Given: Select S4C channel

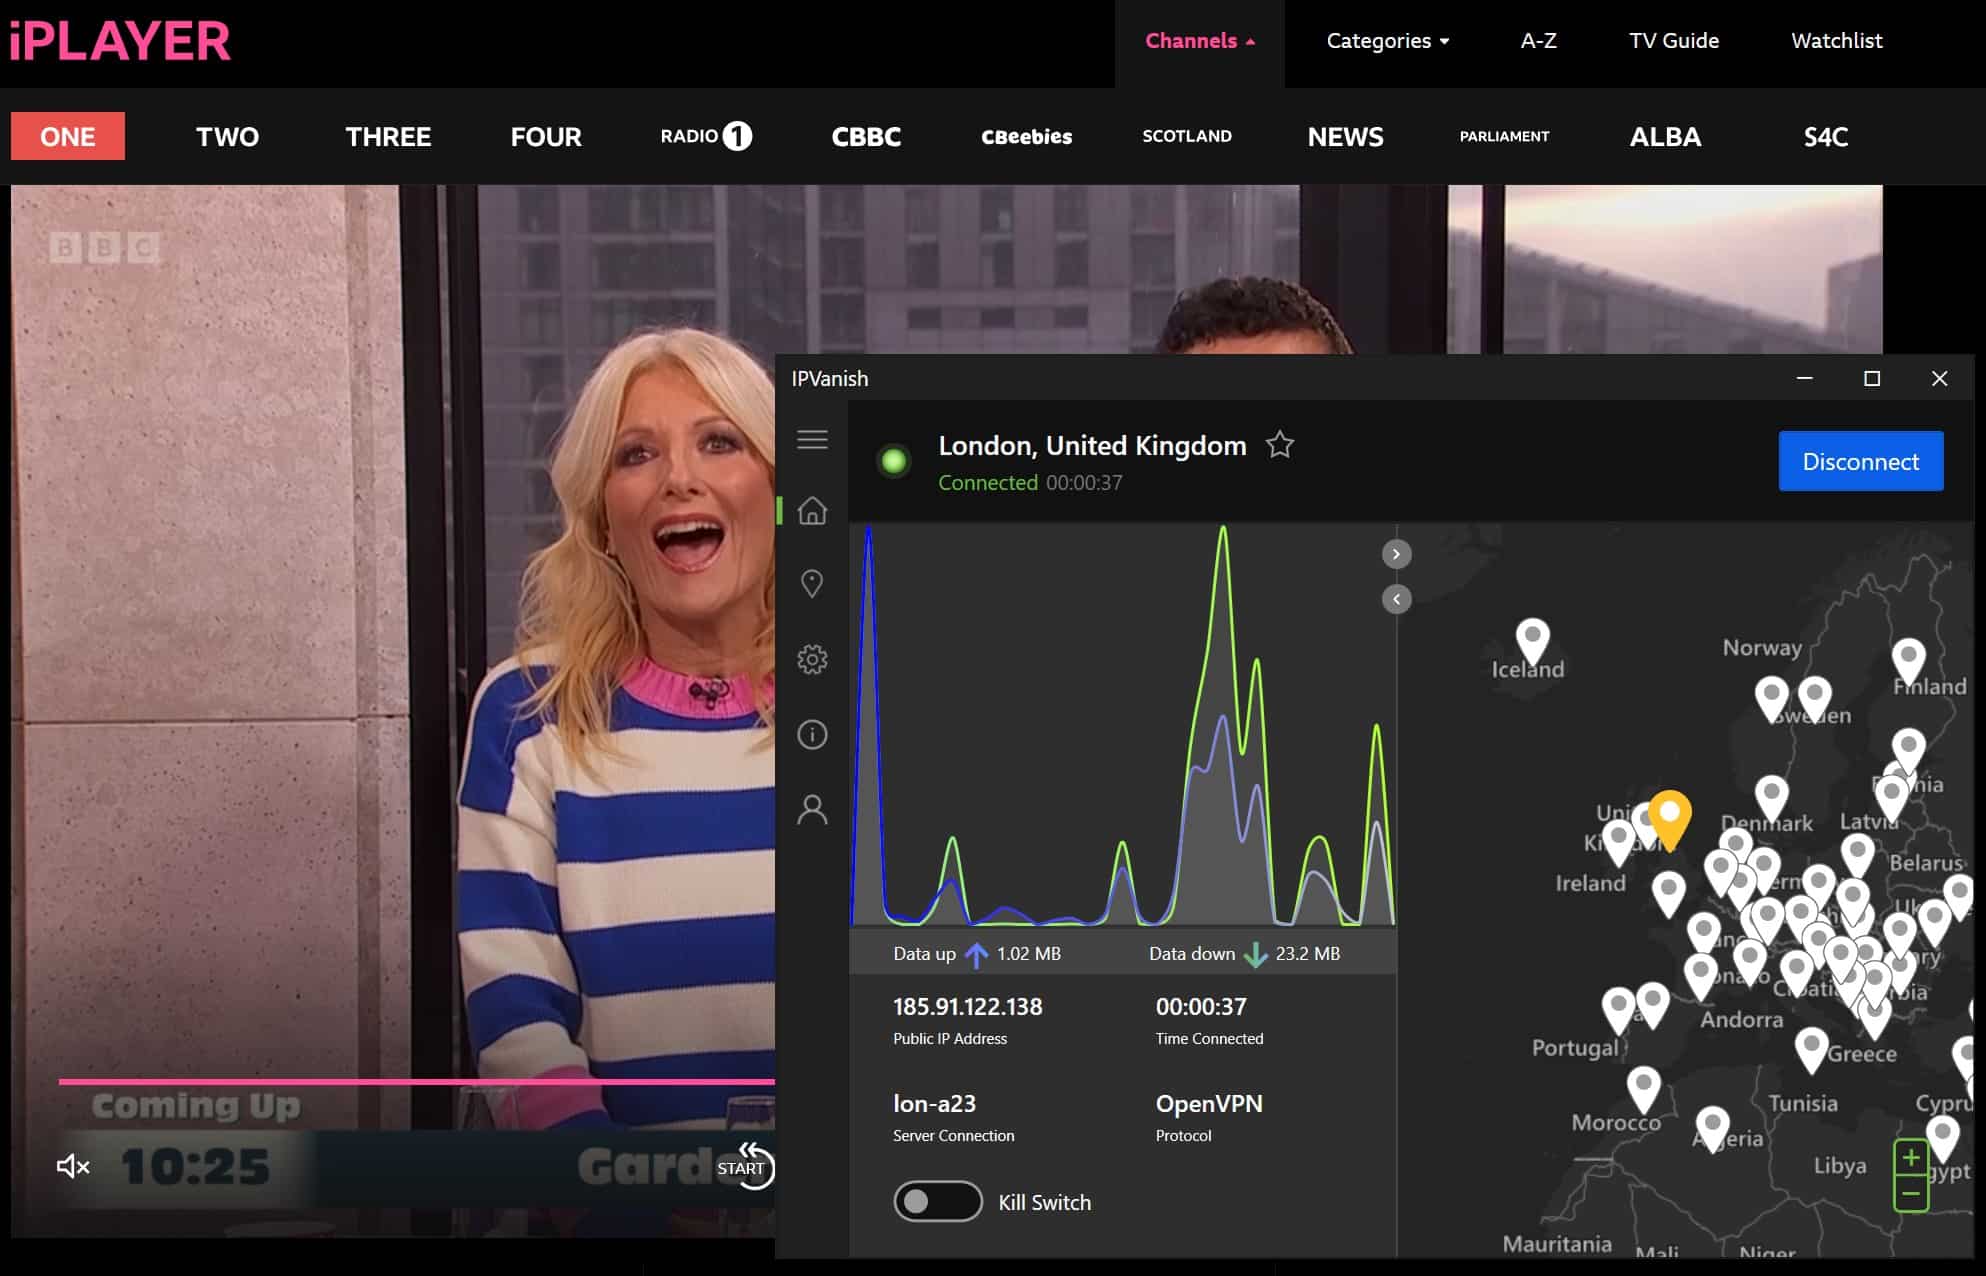Looking at the screenshot, I should (x=1825, y=136).
